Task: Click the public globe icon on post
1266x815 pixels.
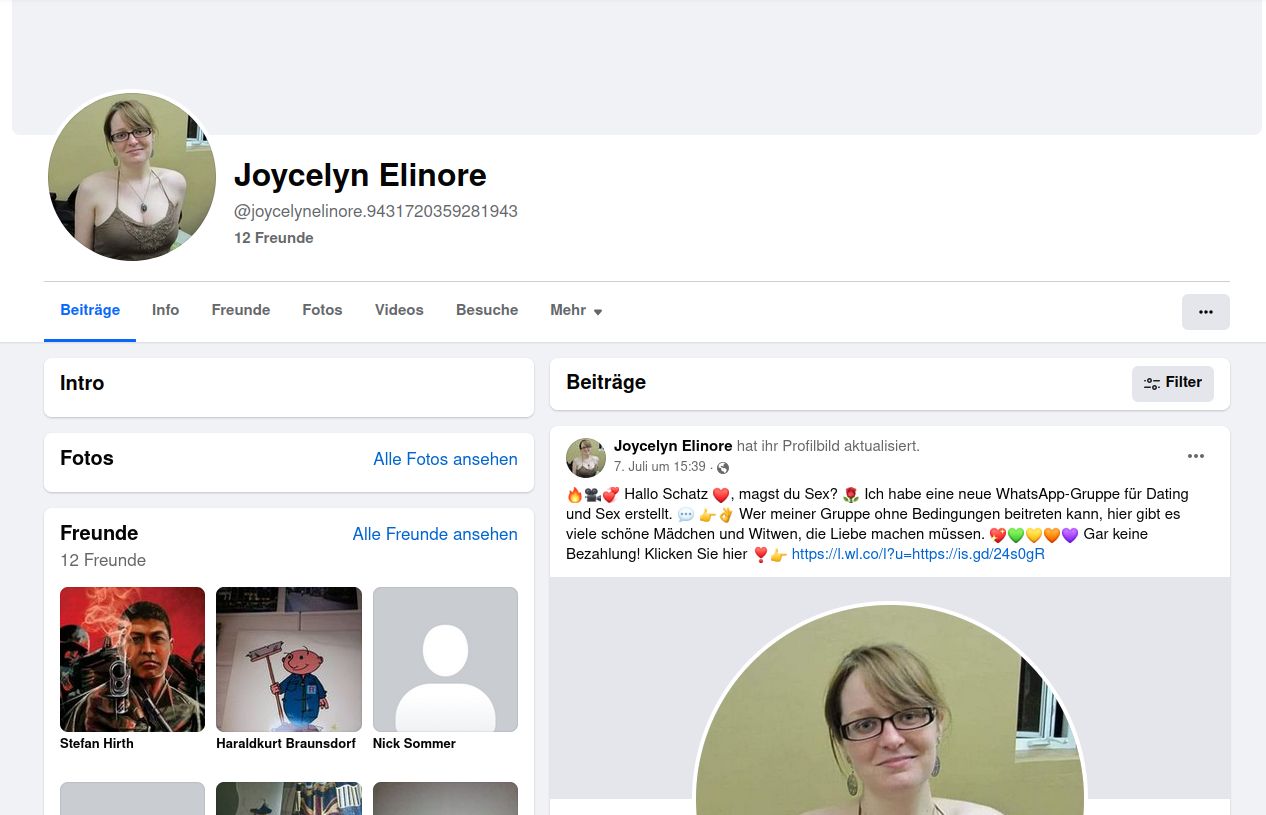Action: coord(723,467)
